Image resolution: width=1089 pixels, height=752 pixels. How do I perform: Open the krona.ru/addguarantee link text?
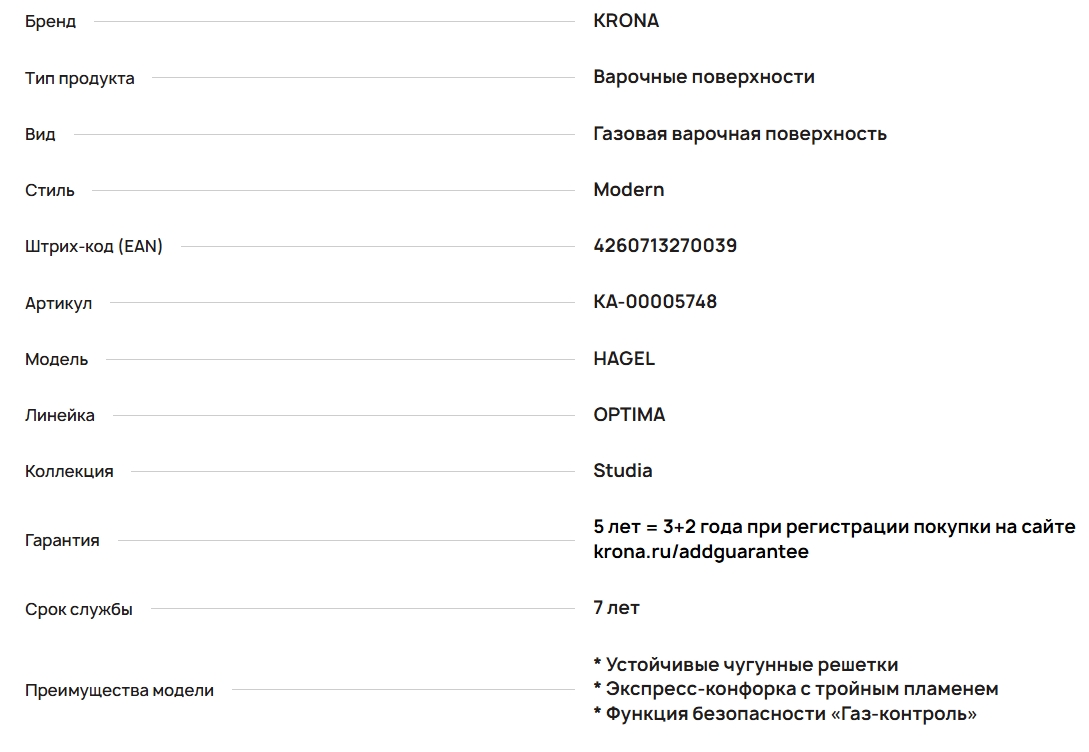(700, 552)
